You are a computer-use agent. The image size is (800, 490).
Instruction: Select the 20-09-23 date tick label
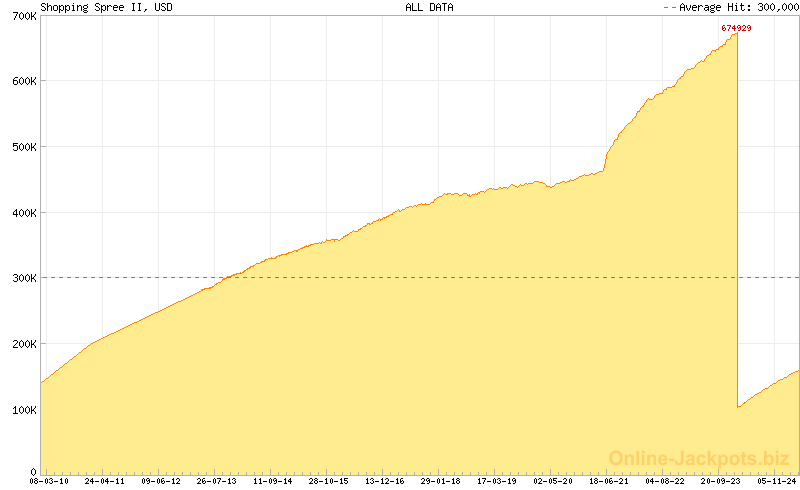tap(721, 481)
